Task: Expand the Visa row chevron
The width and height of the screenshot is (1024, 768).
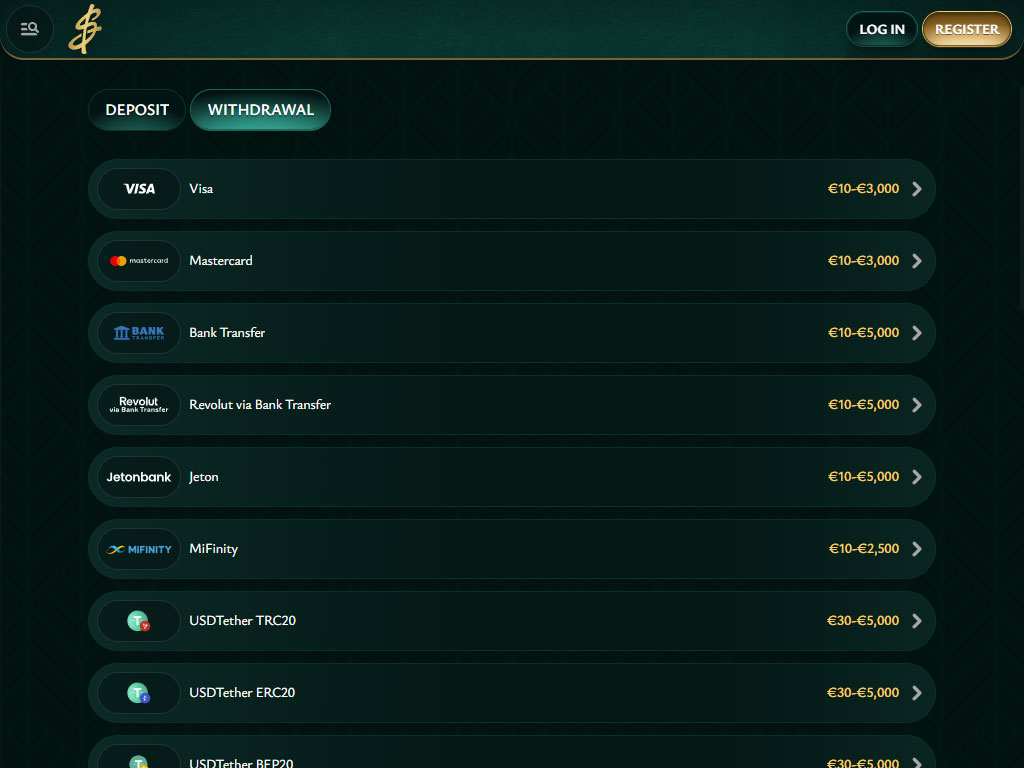Action: [917, 189]
